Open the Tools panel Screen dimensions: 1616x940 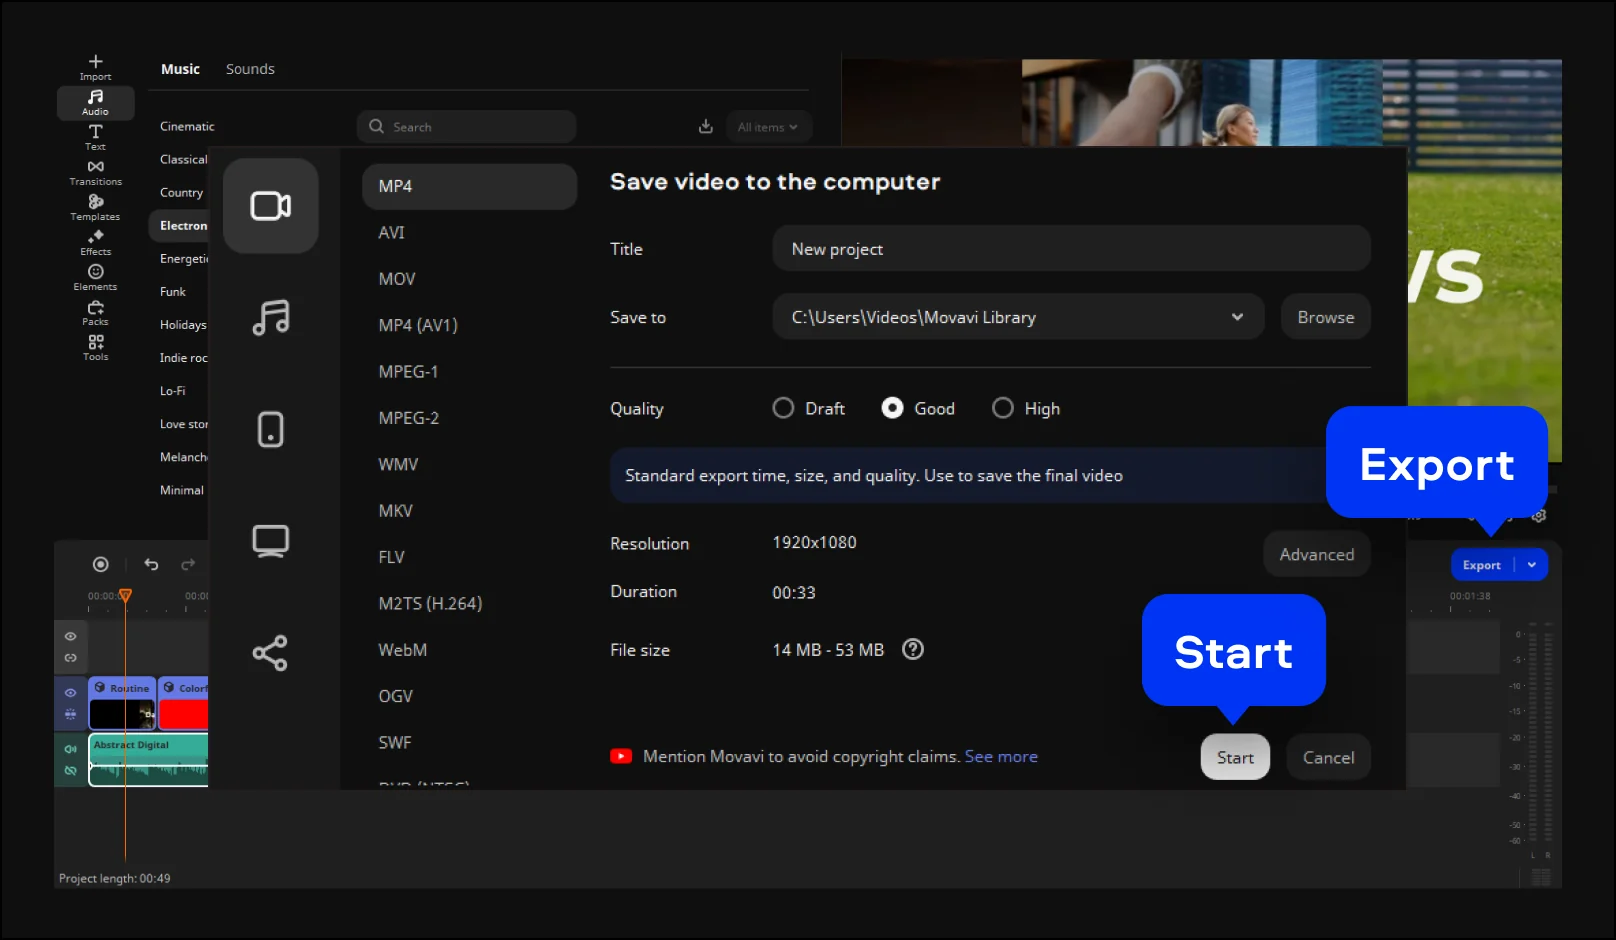coord(95,347)
